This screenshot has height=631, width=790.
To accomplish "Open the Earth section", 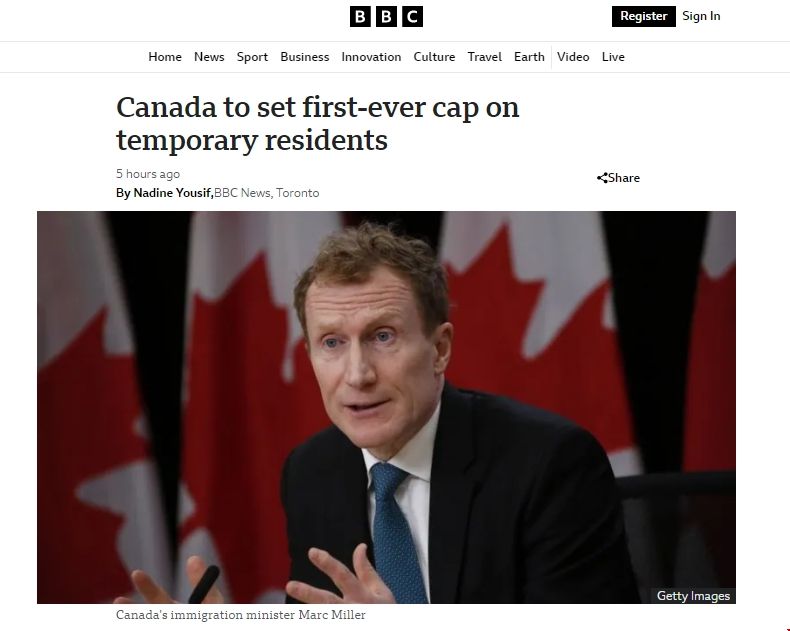I will point(529,57).
